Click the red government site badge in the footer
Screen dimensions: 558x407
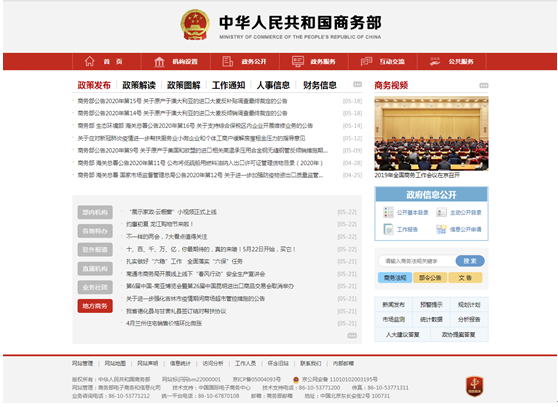coord(474,386)
